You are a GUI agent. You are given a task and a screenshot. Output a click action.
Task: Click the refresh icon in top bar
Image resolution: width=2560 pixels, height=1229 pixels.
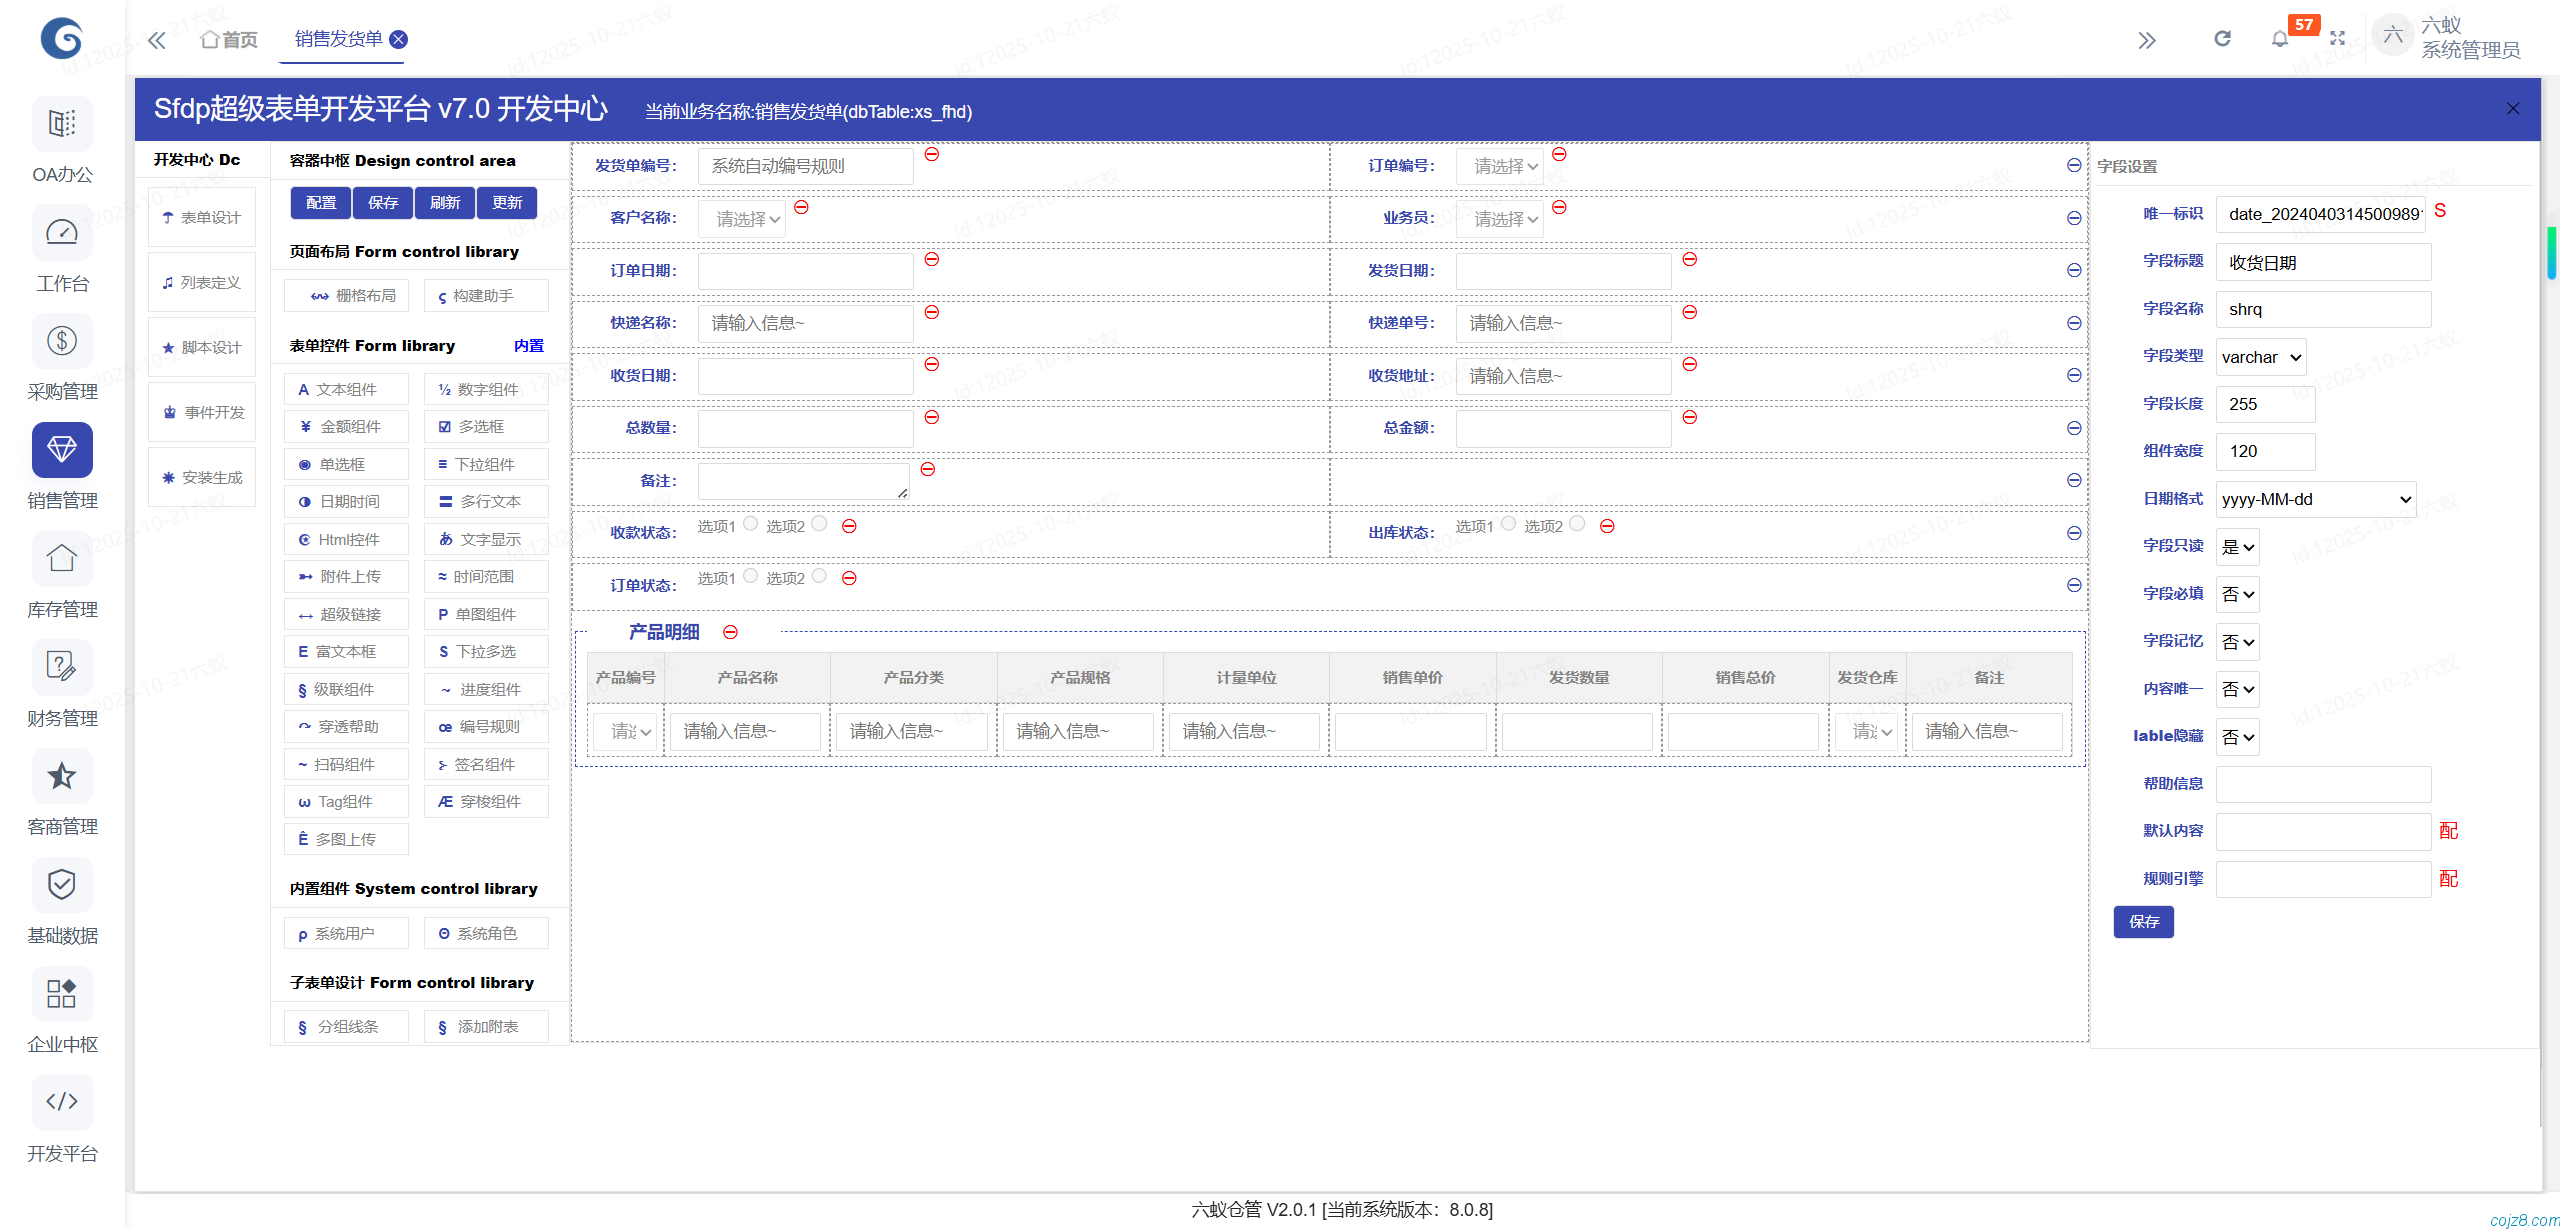[x=2222, y=39]
